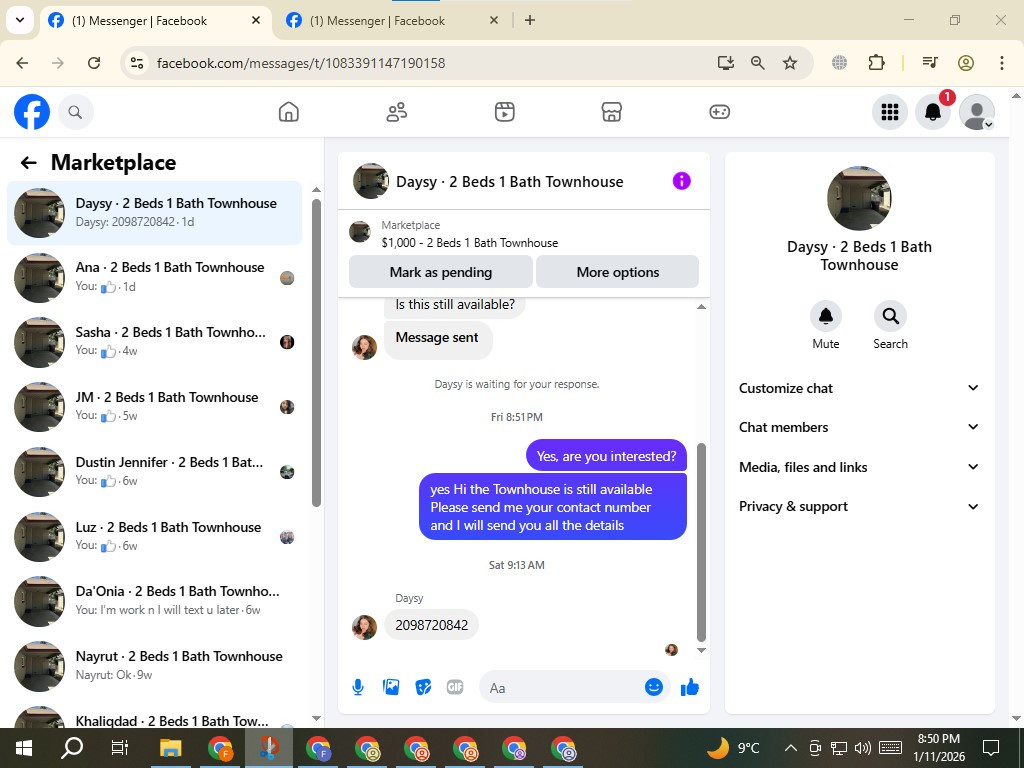Click the 2098720842 message bubble
Viewport: 1024px width, 768px height.
[431, 625]
